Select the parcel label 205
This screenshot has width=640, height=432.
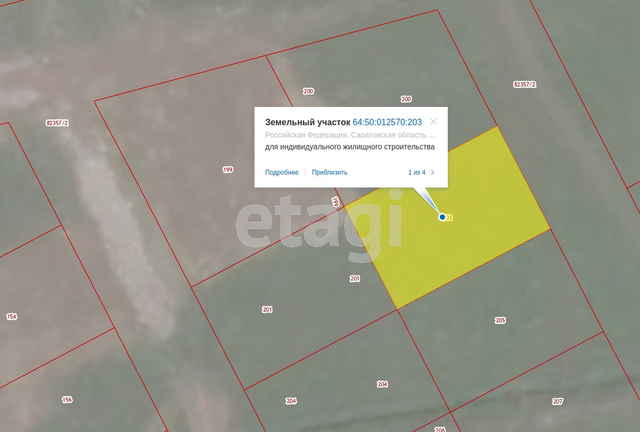pyautogui.click(x=500, y=320)
